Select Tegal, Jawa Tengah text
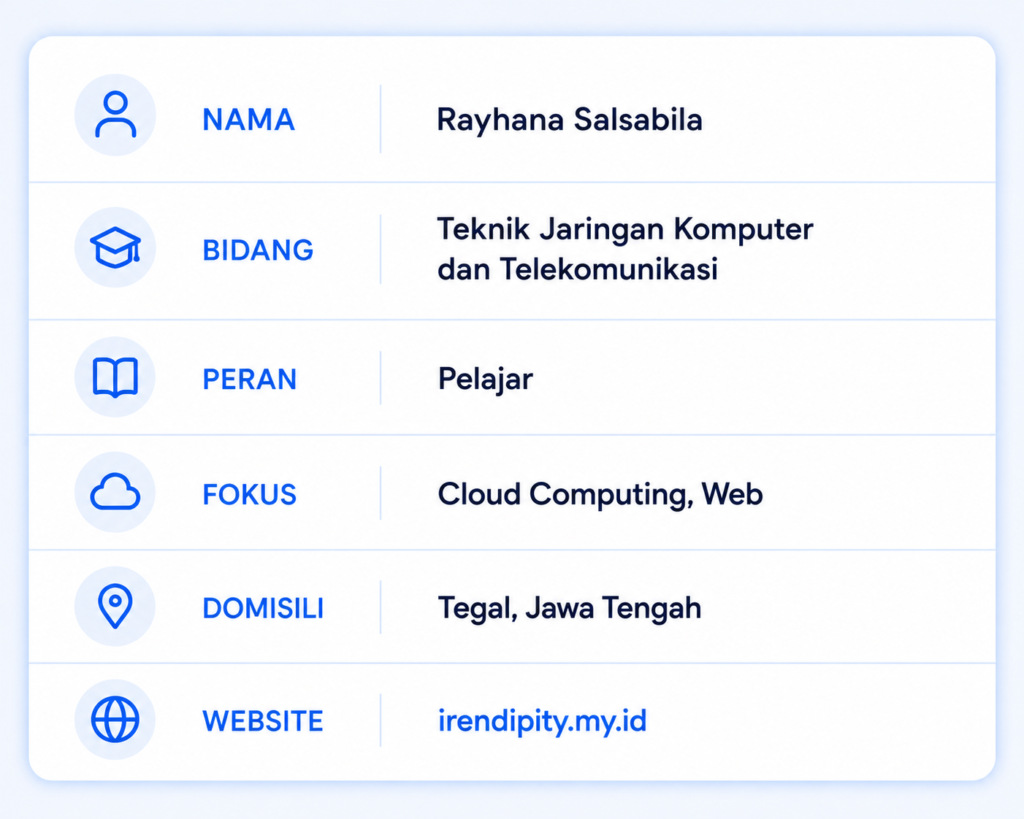The height and width of the screenshot is (819, 1024). click(x=569, y=609)
